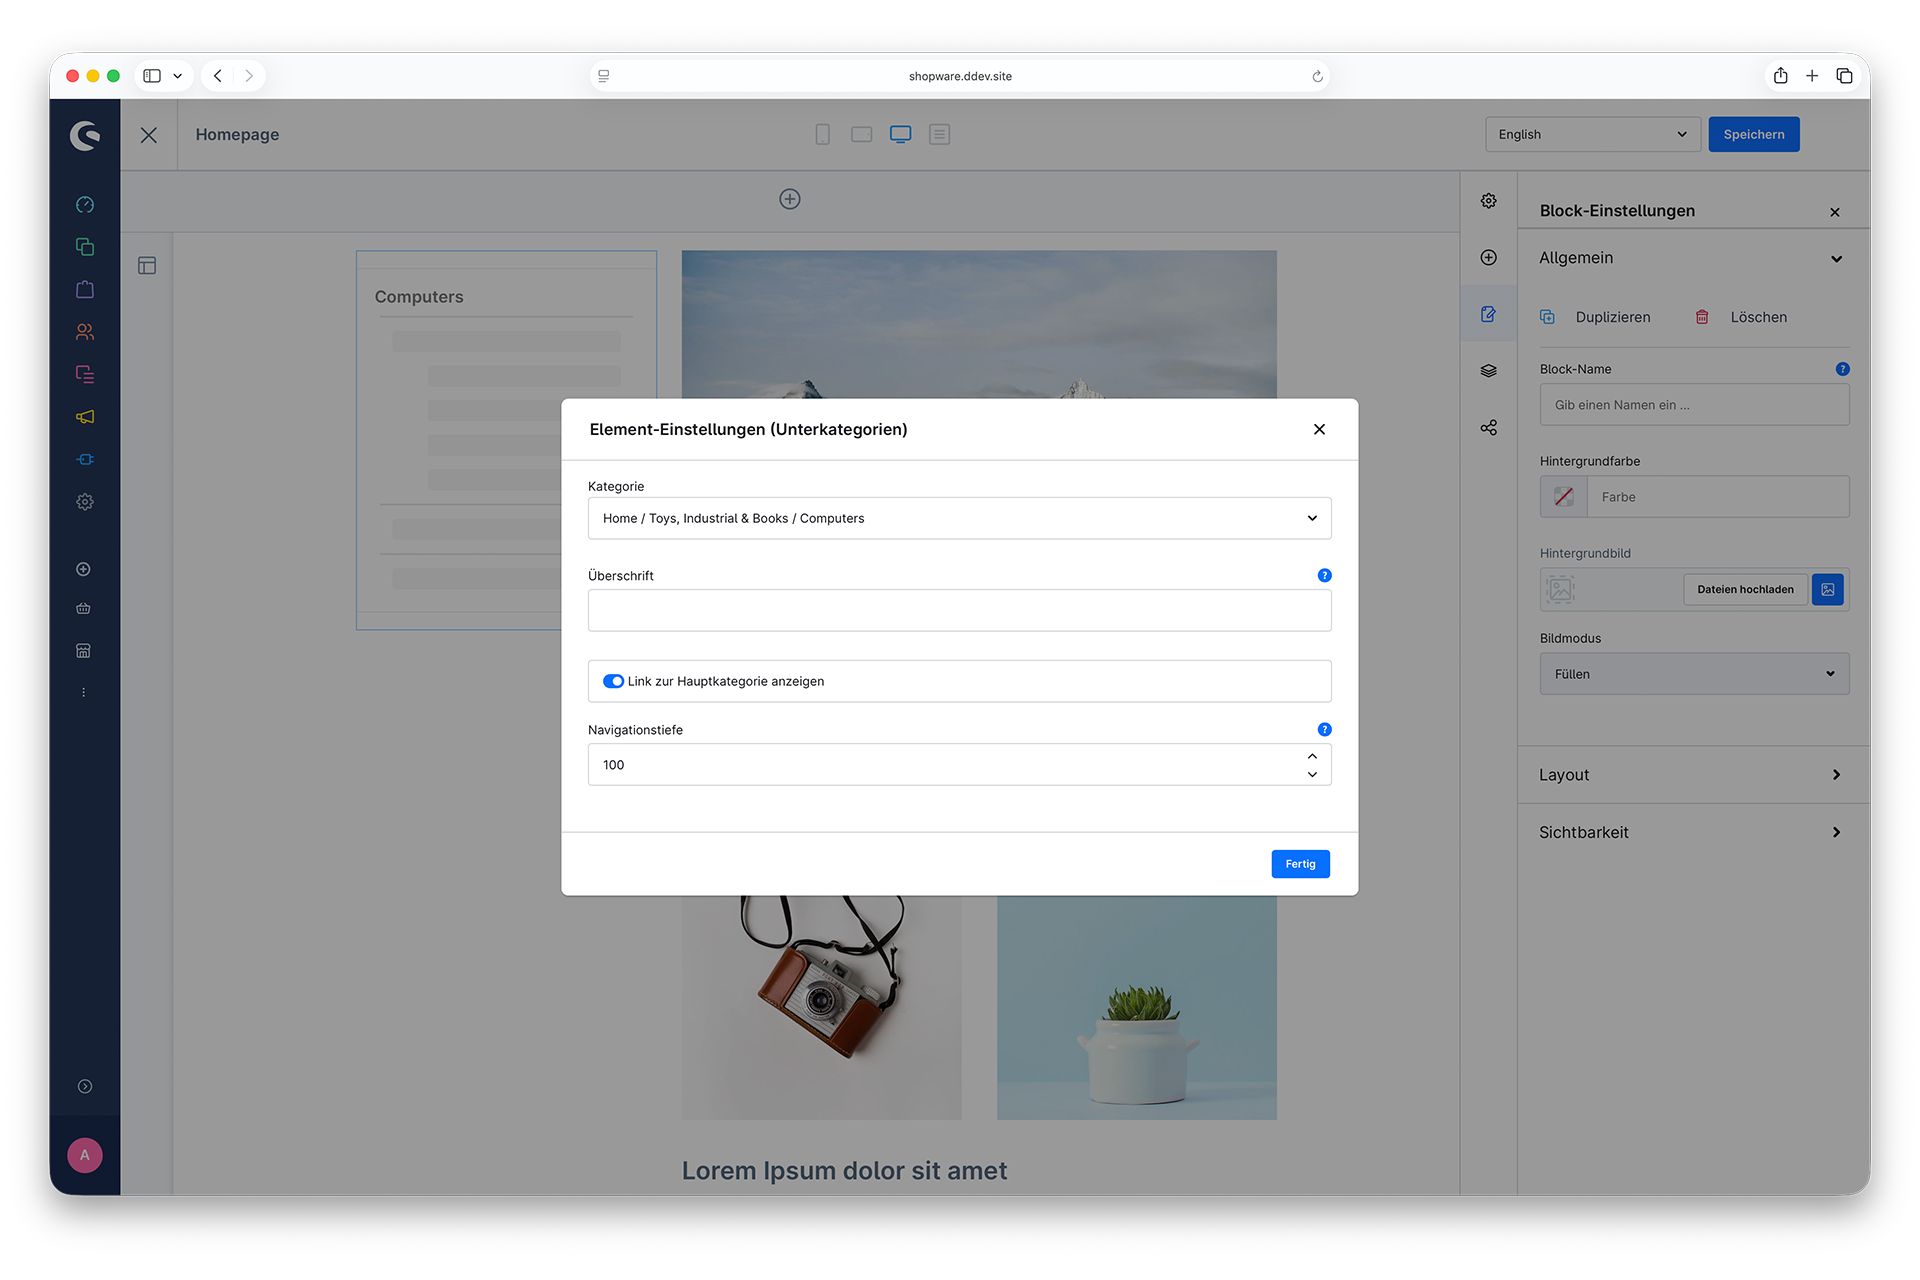Open the Orders shopping bag icon
The width and height of the screenshot is (1920, 1280).
point(85,289)
